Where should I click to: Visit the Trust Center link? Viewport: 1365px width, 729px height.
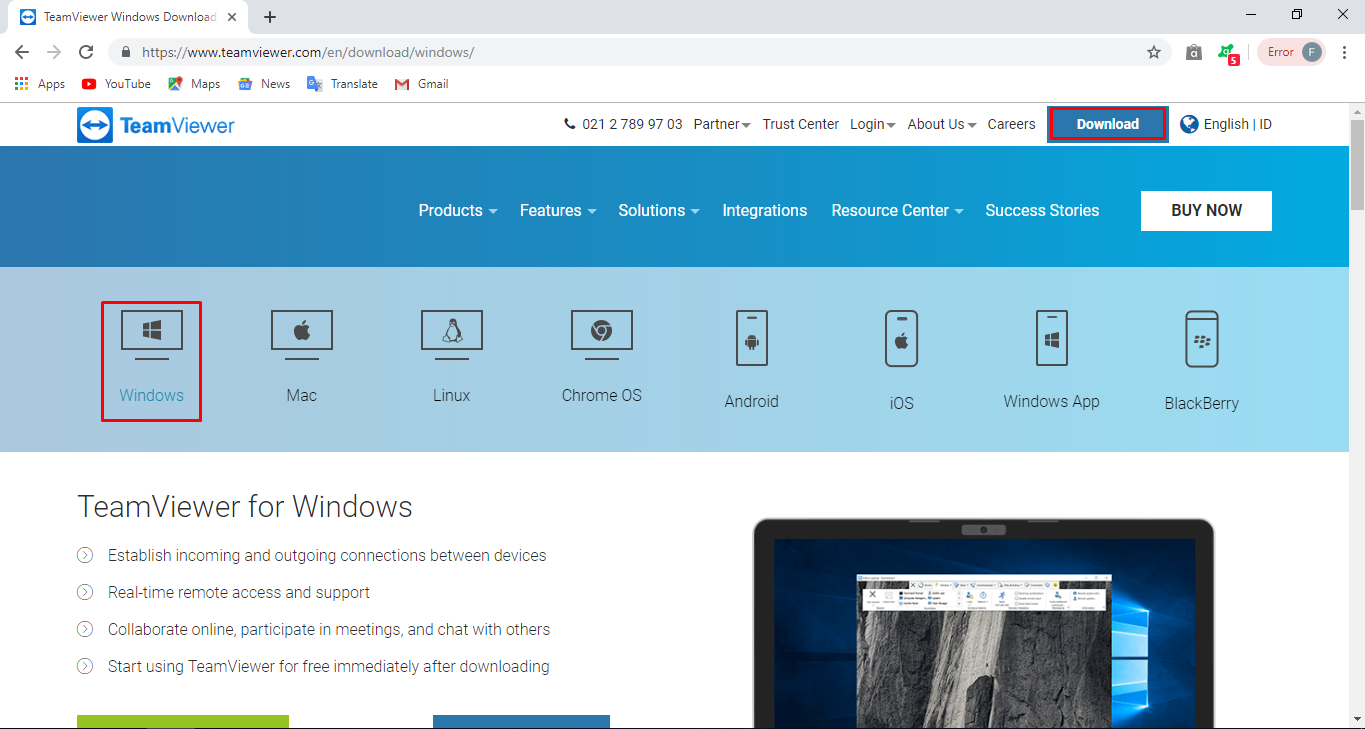[801, 124]
